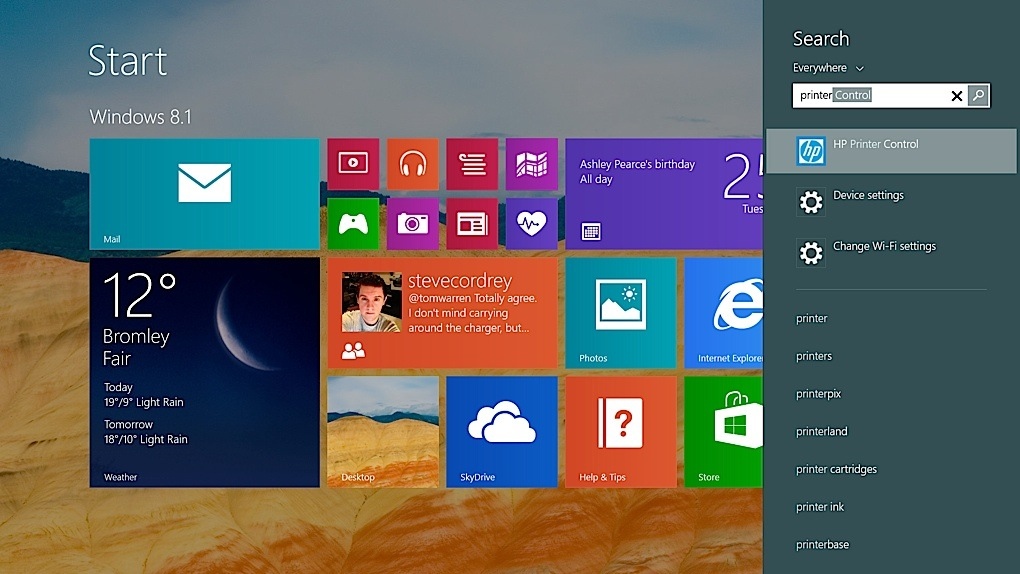Clear the search box with X

(x=956, y=96)
